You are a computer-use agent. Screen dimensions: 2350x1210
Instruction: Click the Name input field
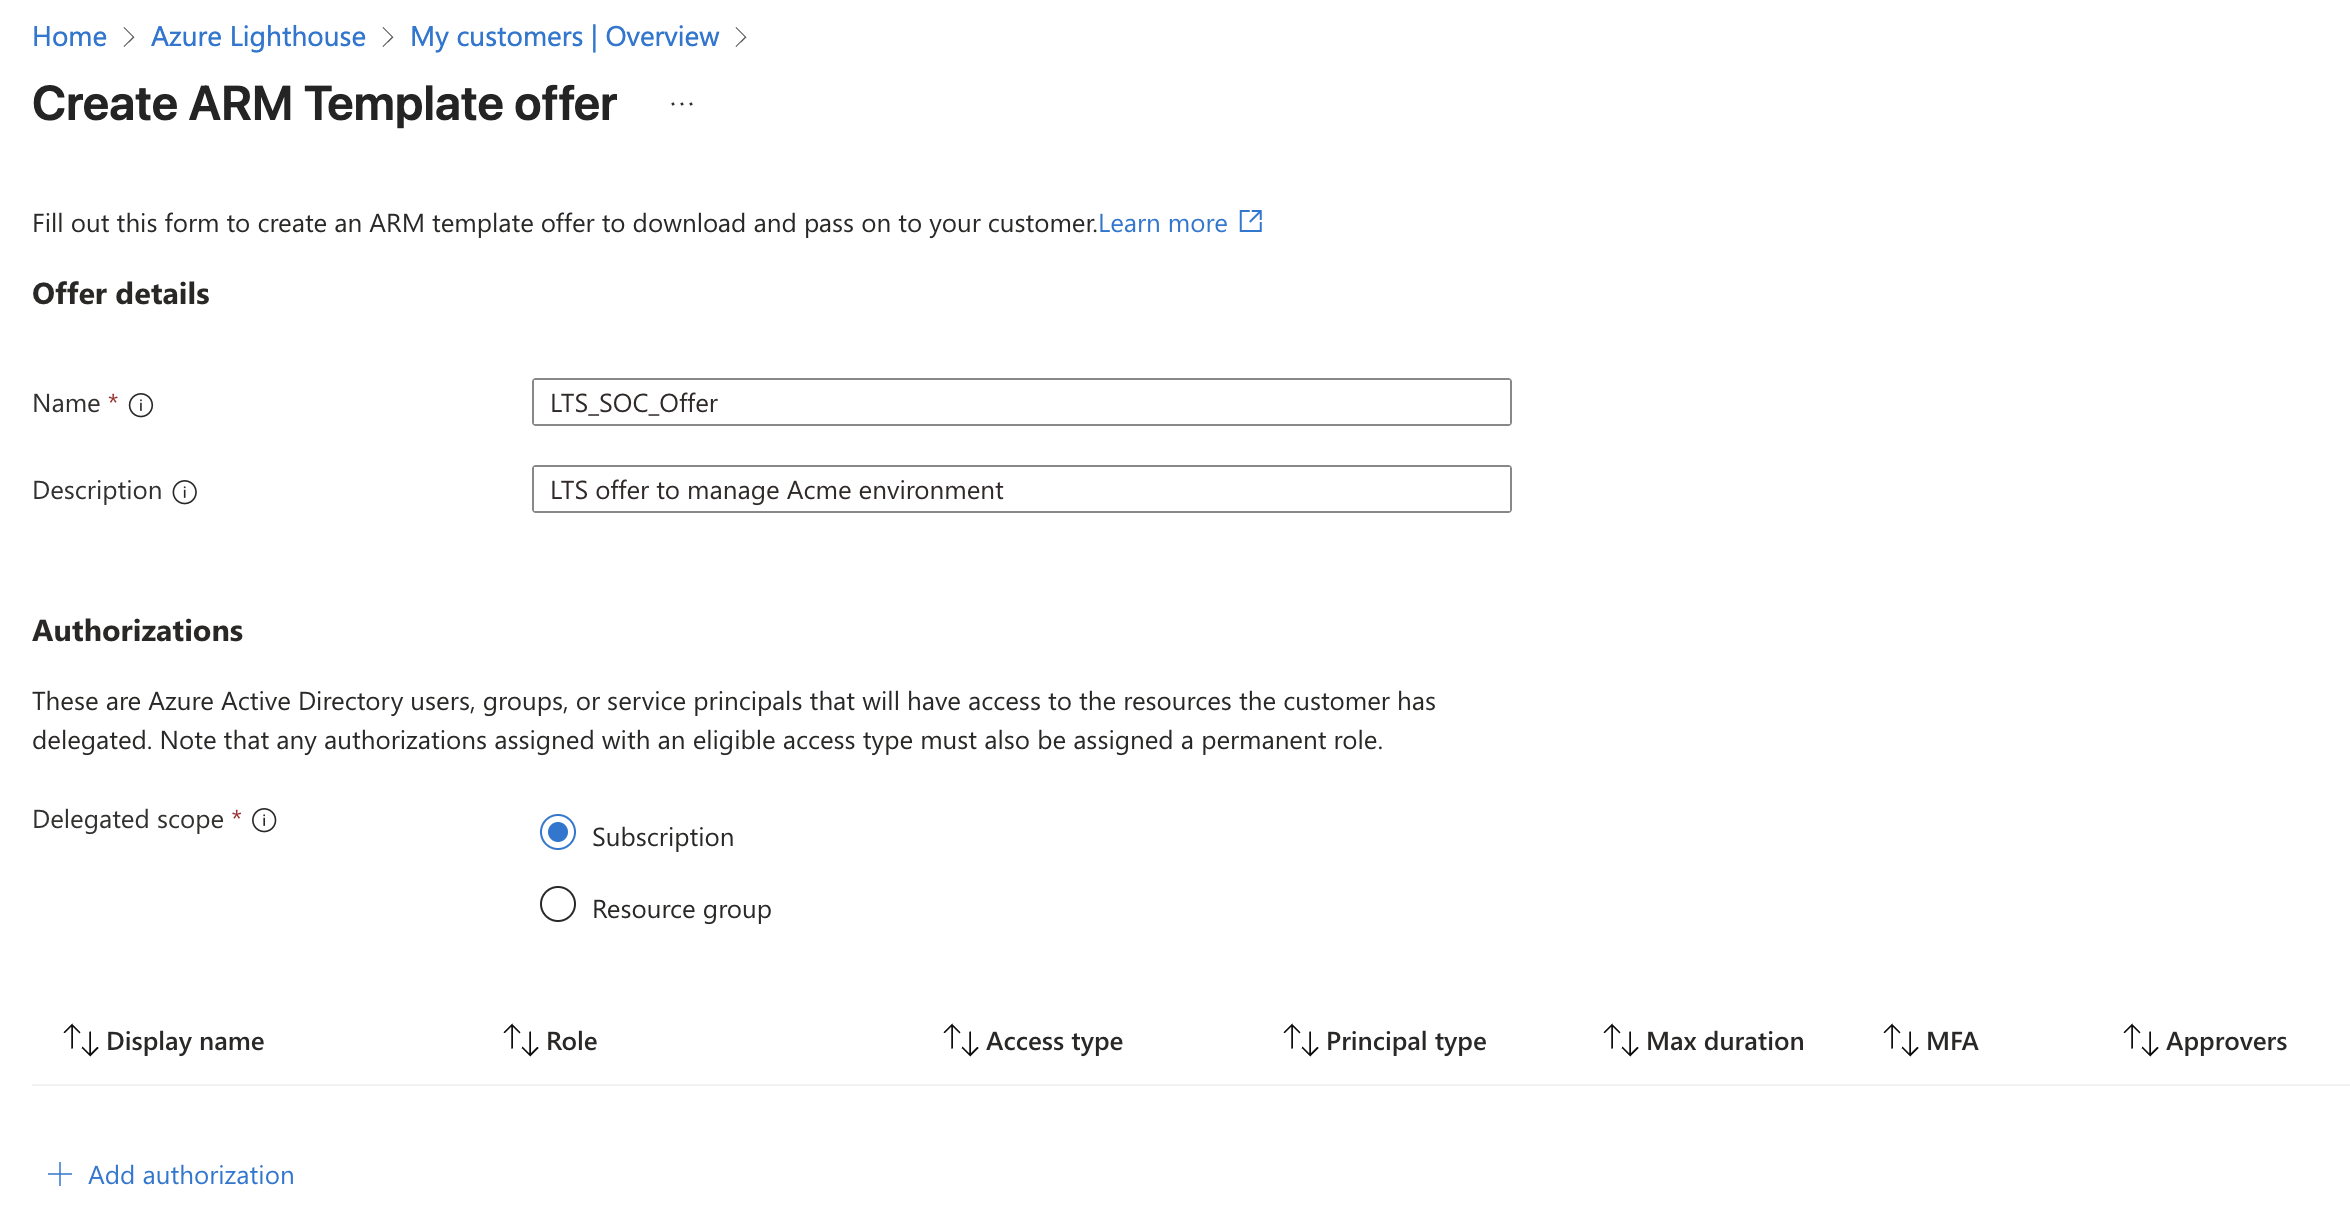[x=1021, y=403]
